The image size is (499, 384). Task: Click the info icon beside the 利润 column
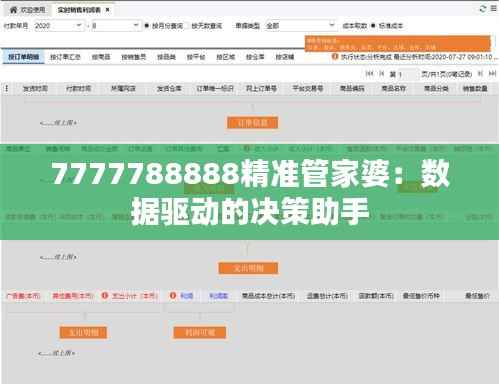[x=173, y=295]
